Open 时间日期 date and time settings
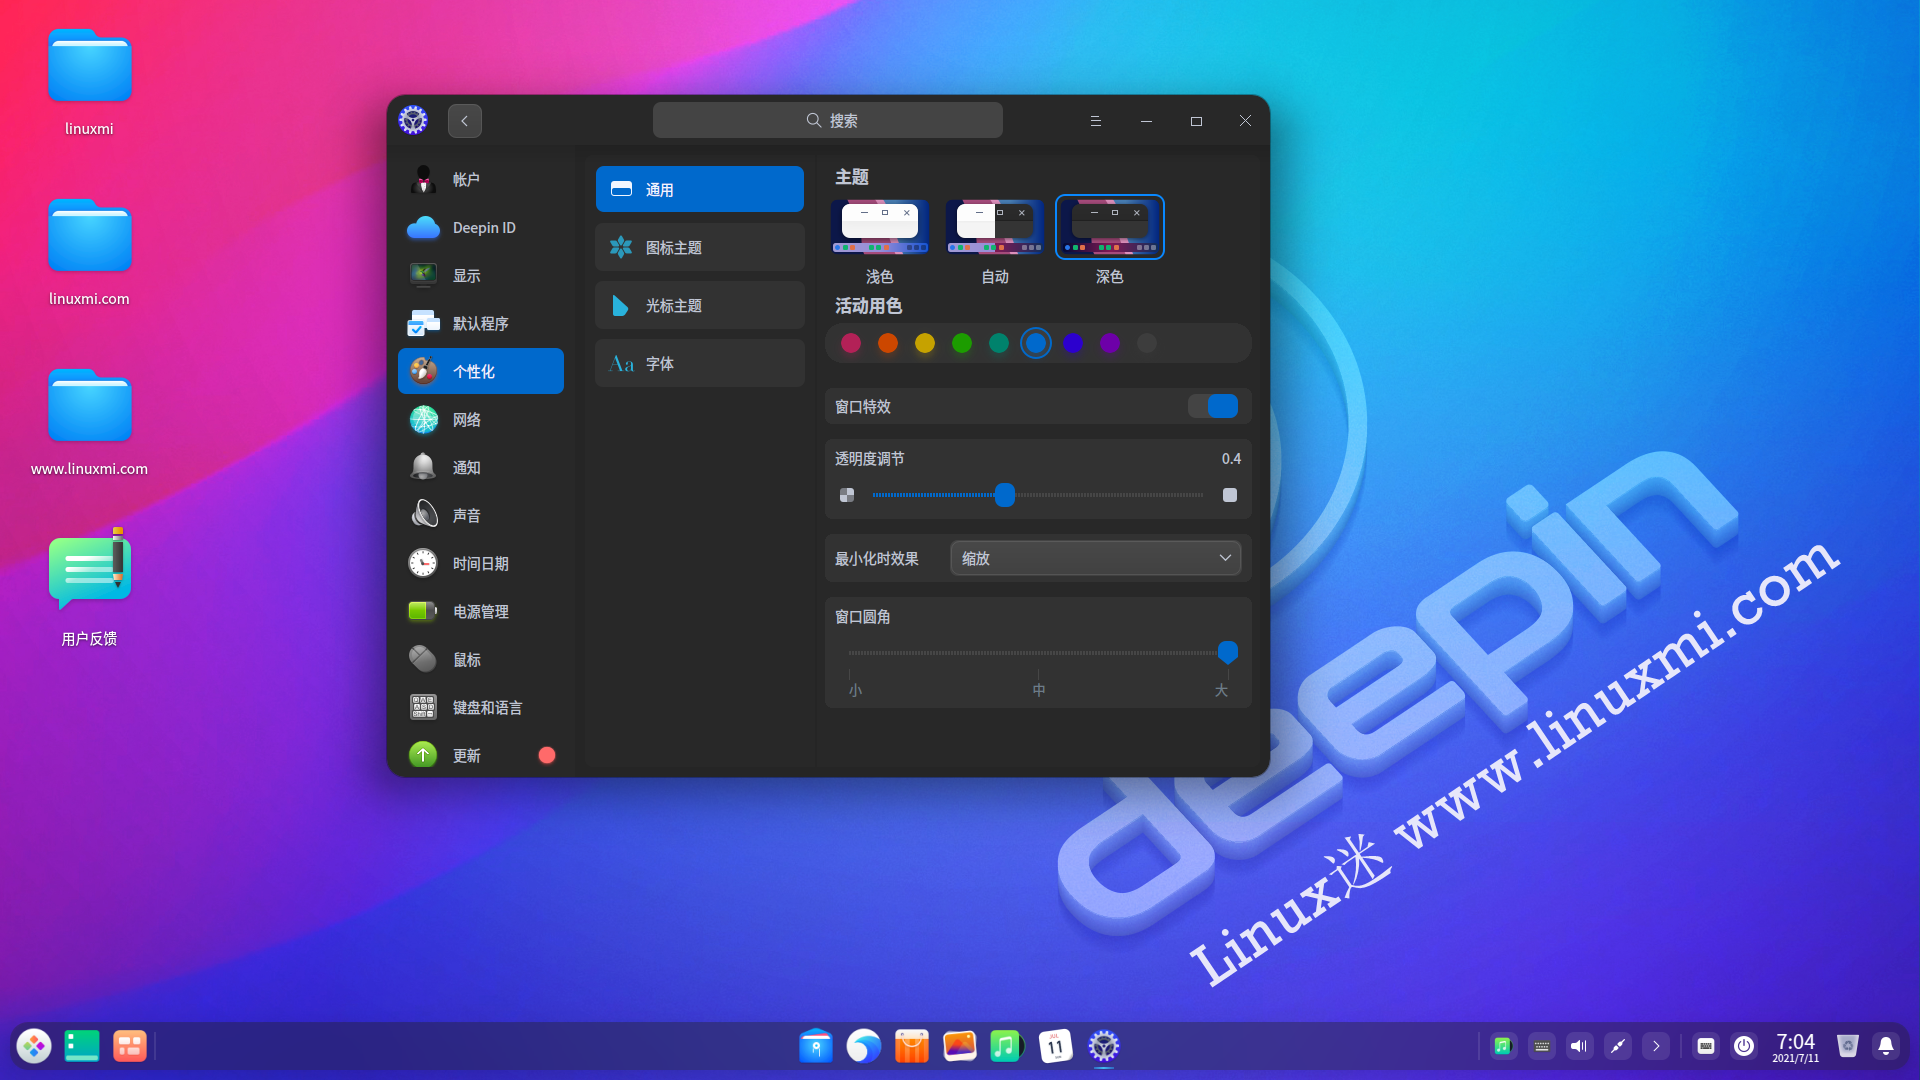 pos(481,563)
